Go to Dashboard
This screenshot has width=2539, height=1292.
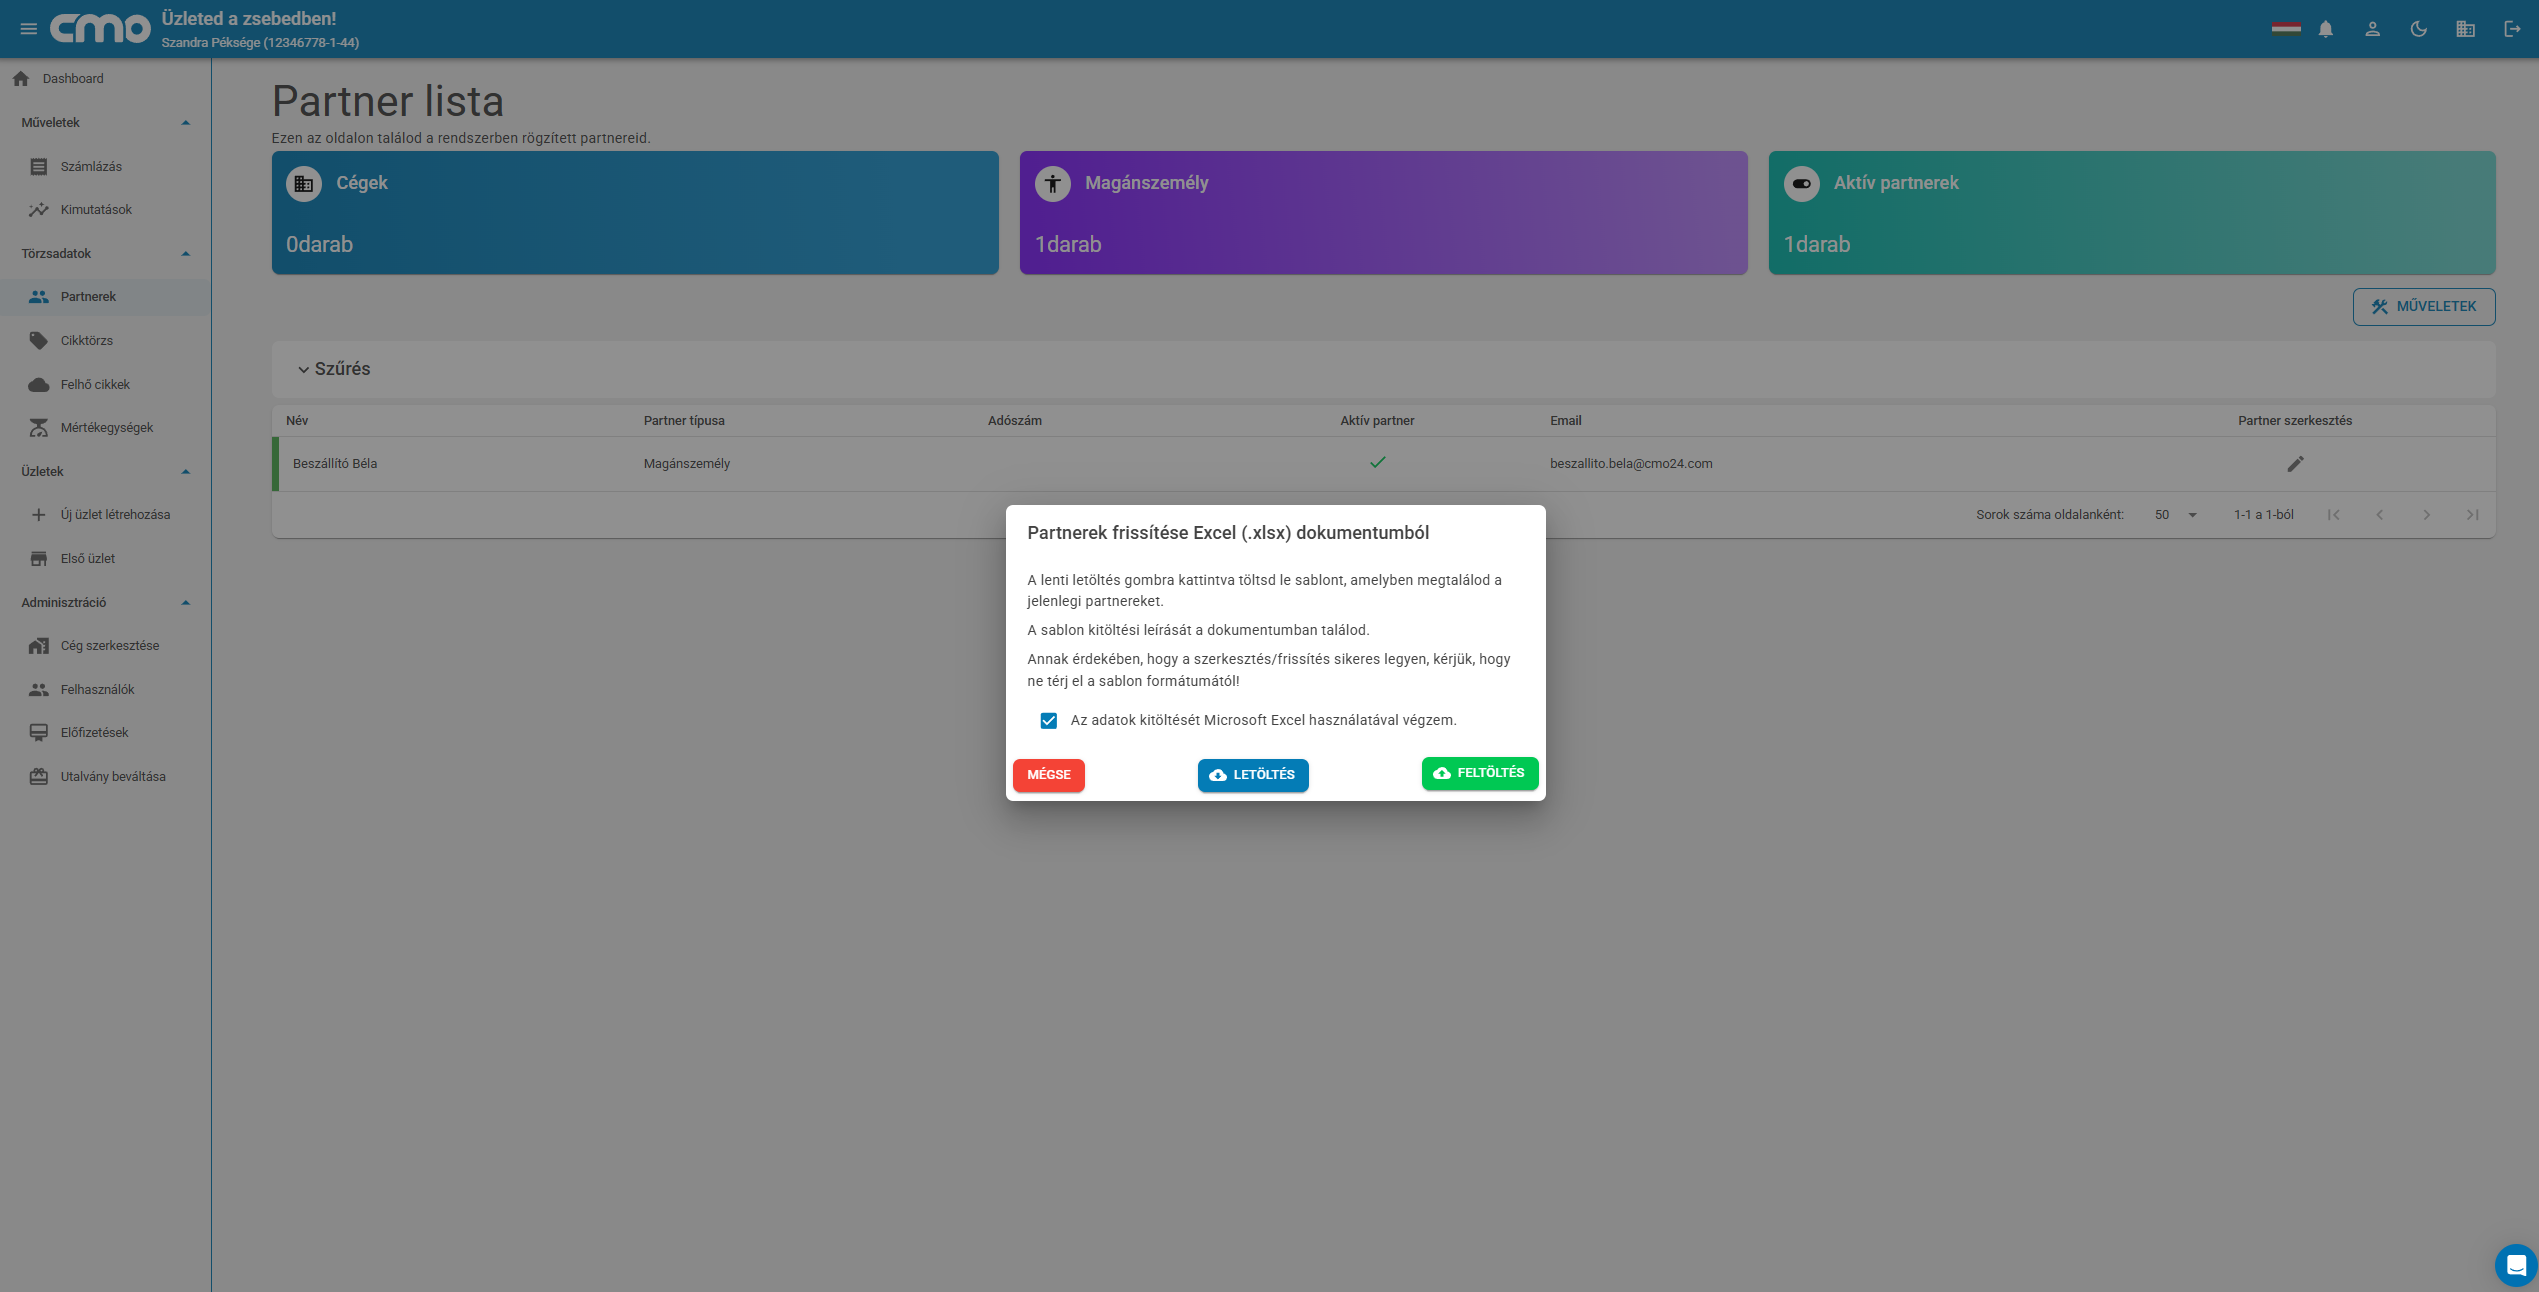pyautogui.click(x=105, y=79)
